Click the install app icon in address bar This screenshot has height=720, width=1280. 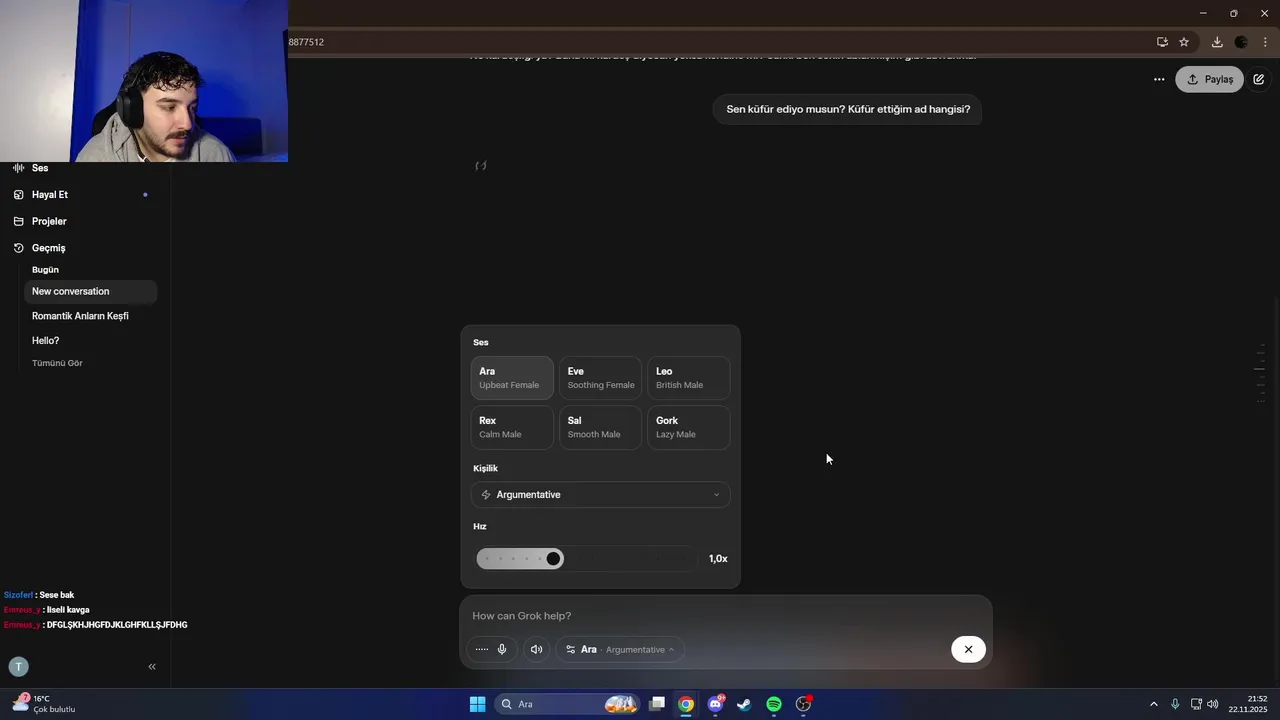point(1162,42)
